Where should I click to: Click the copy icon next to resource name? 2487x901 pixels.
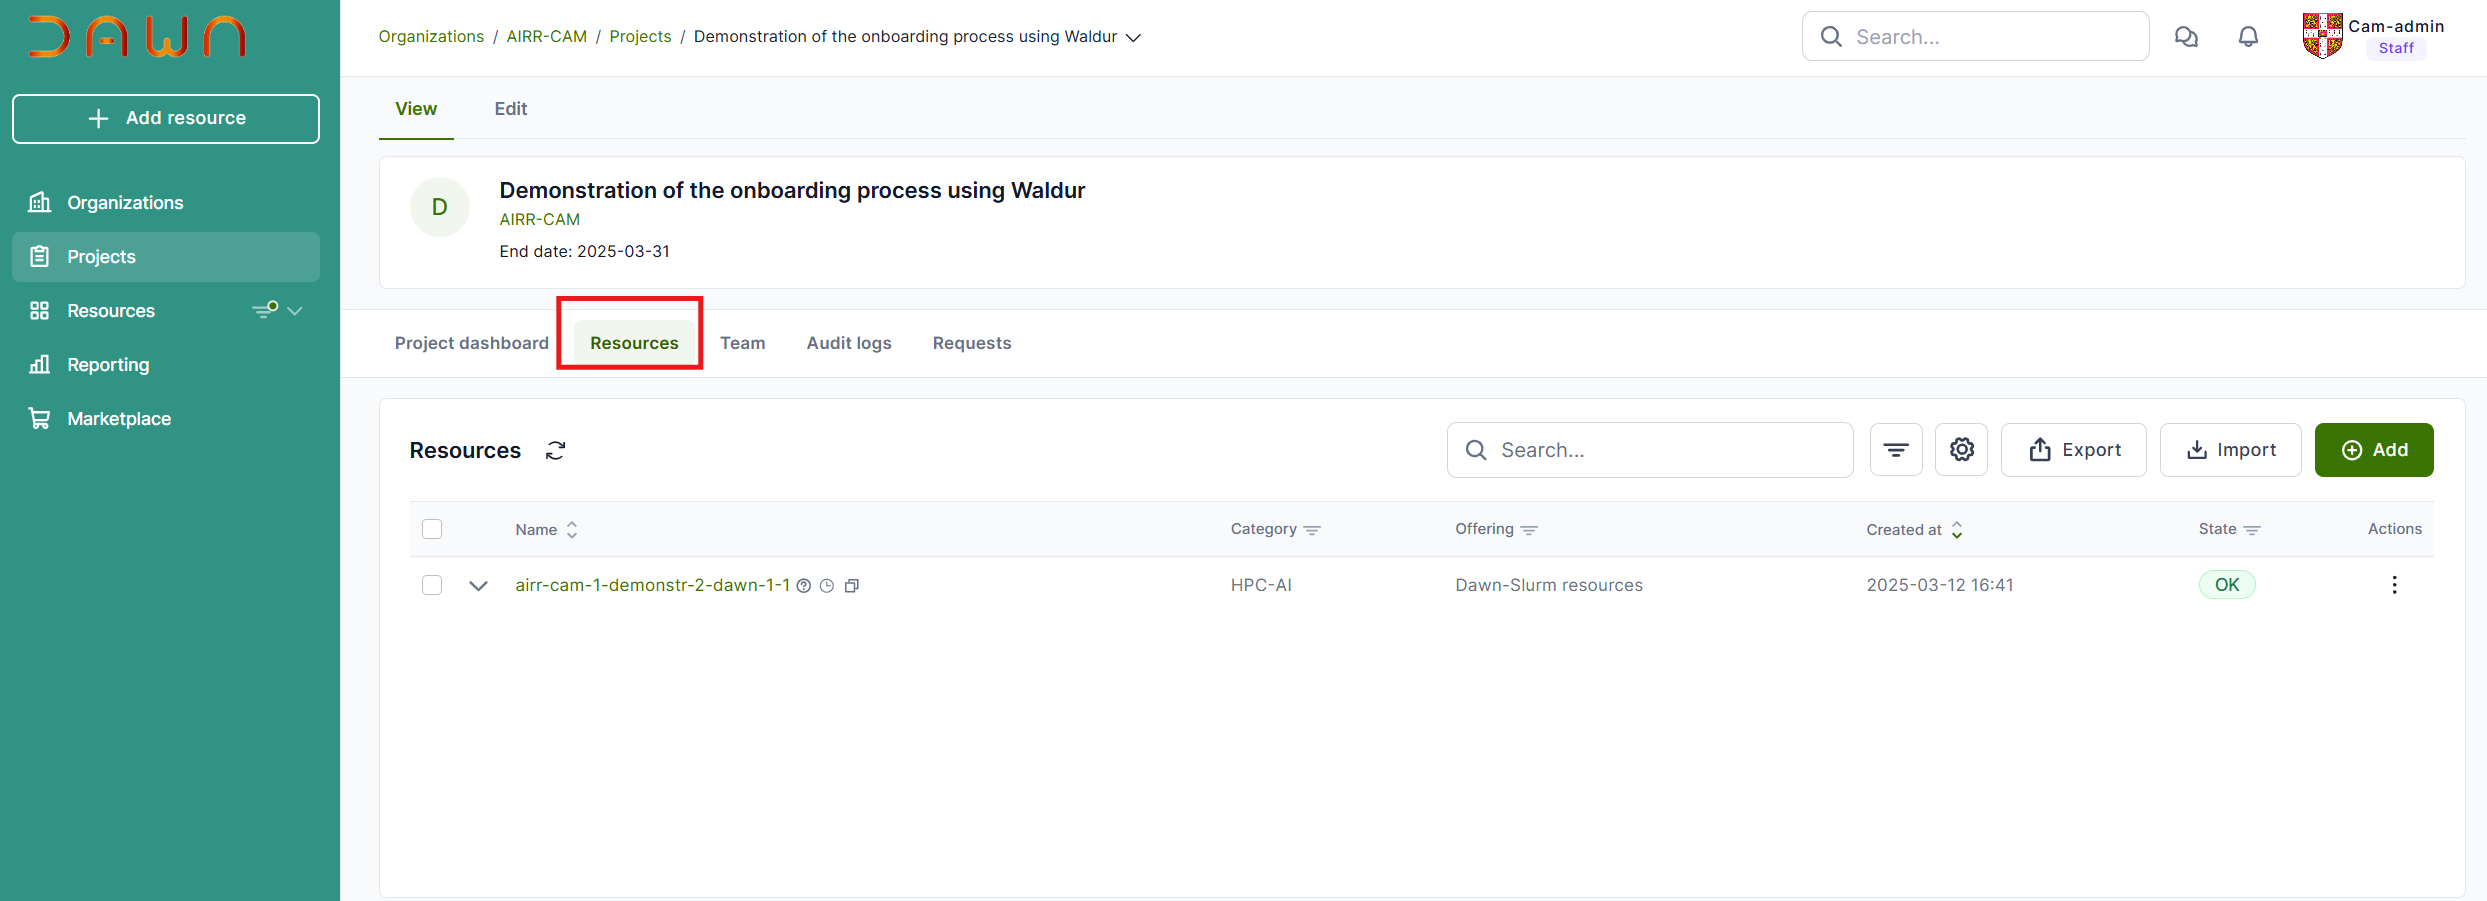(x=852, y=586)
